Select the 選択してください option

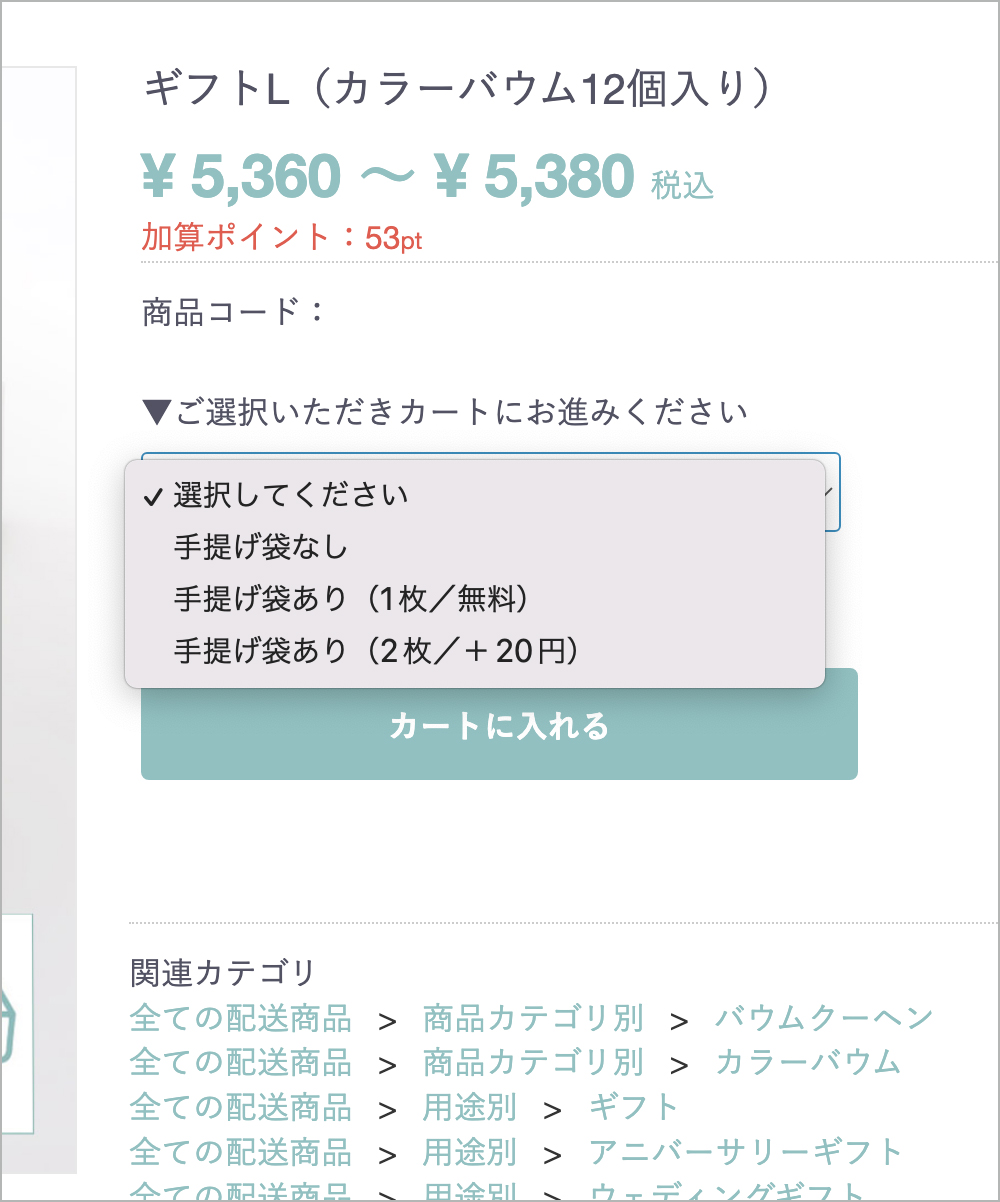(x=475, y=495)
